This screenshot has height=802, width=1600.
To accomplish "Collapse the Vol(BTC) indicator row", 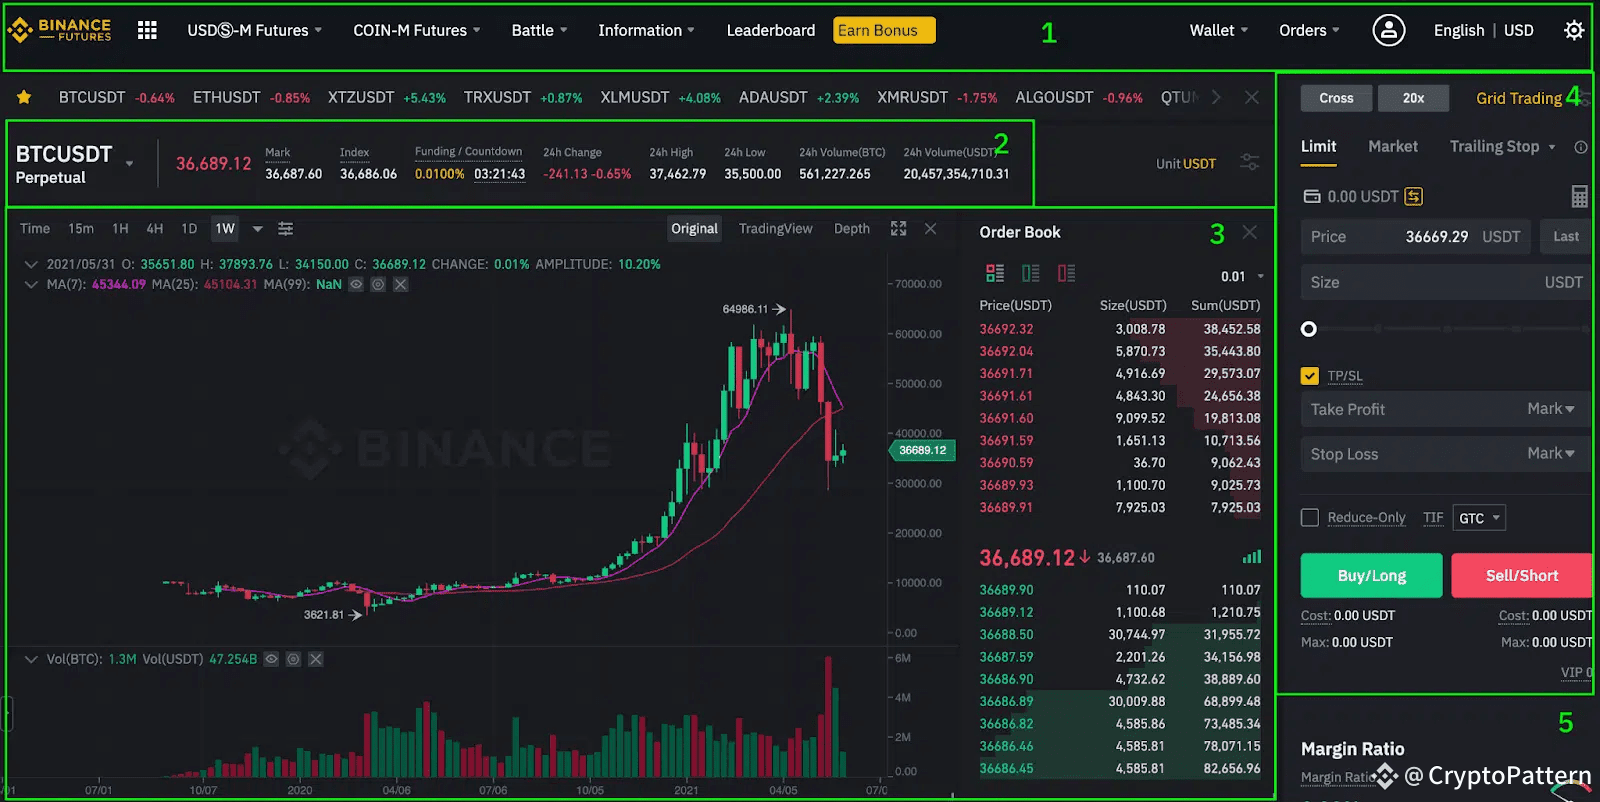I will coord(31,659).
